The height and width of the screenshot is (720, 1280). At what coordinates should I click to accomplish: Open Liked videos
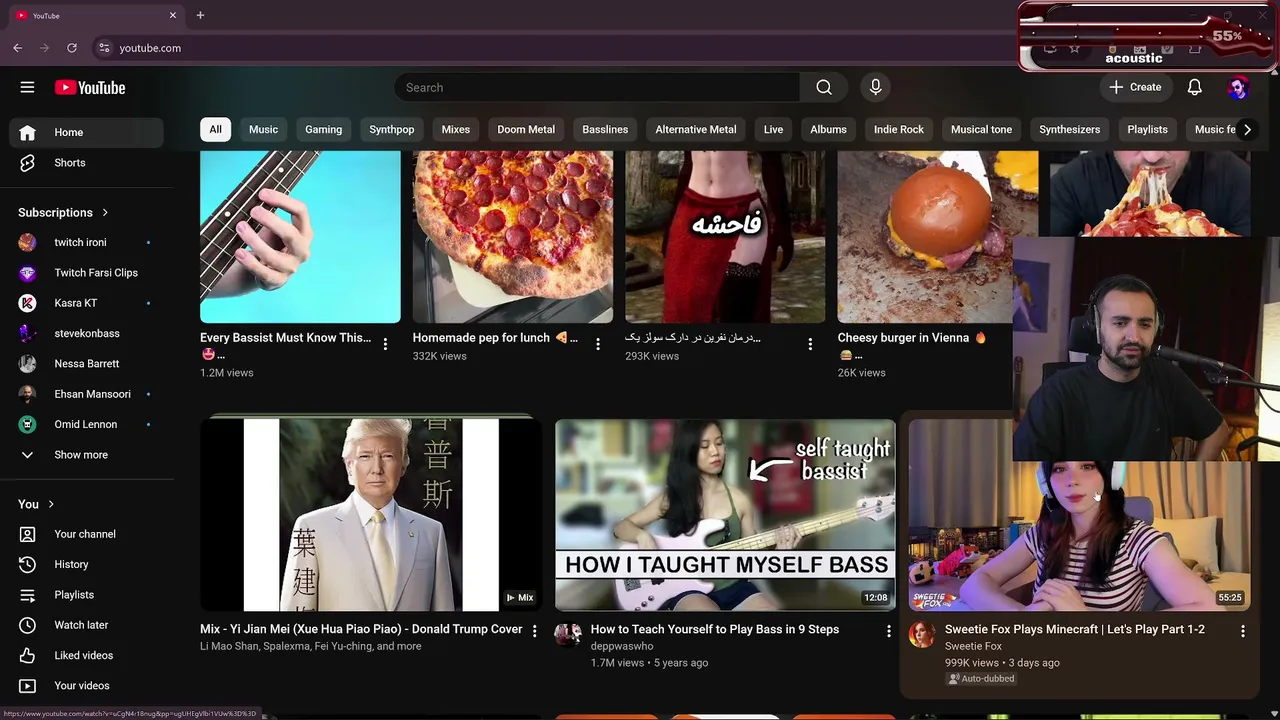86,655
